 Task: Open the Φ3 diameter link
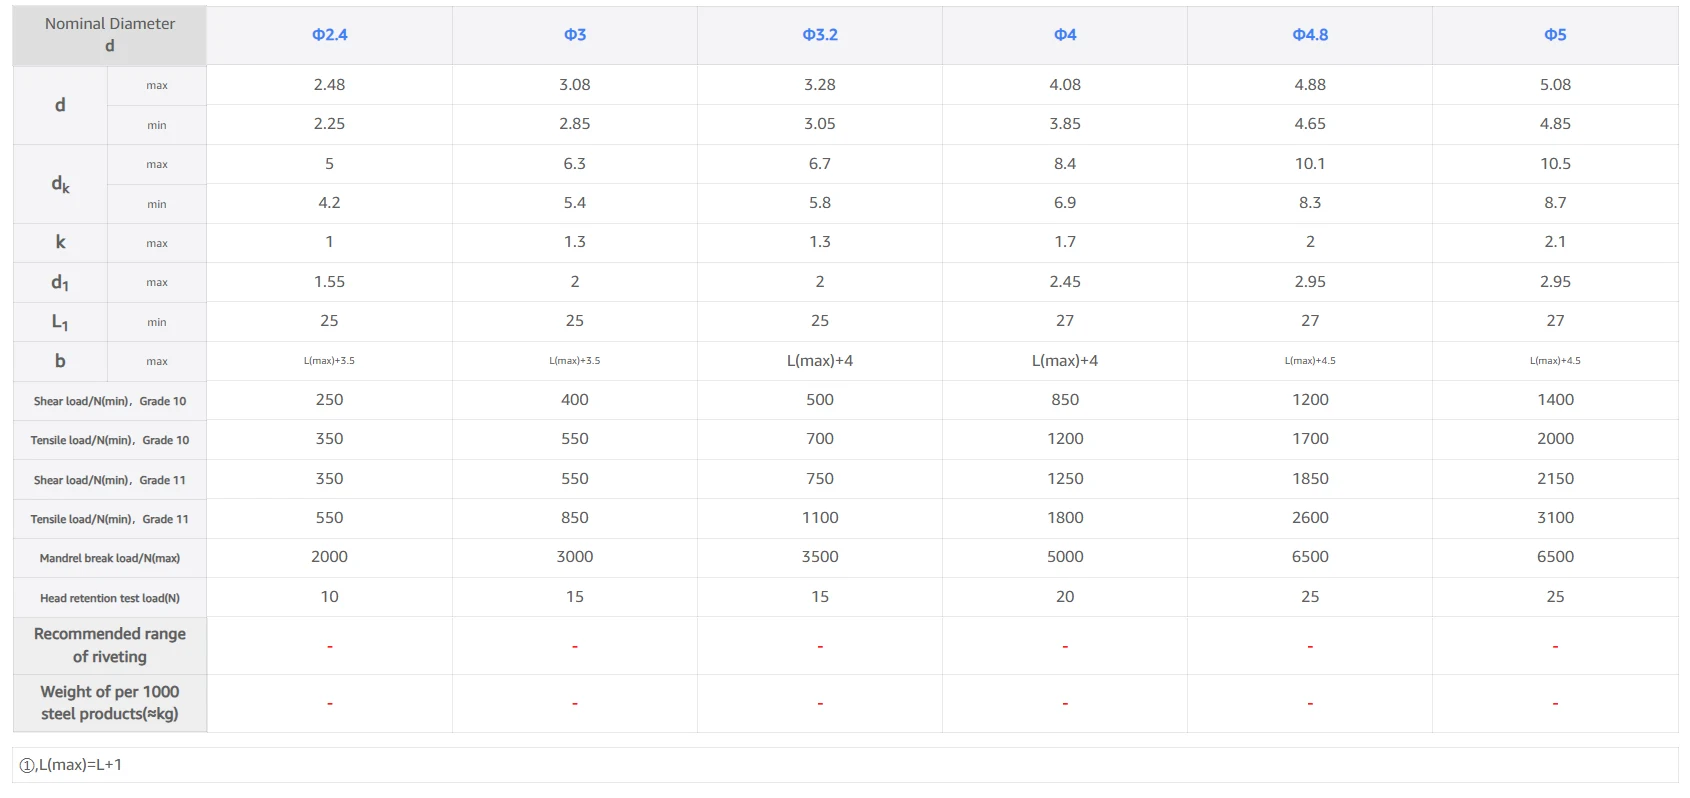574,35
